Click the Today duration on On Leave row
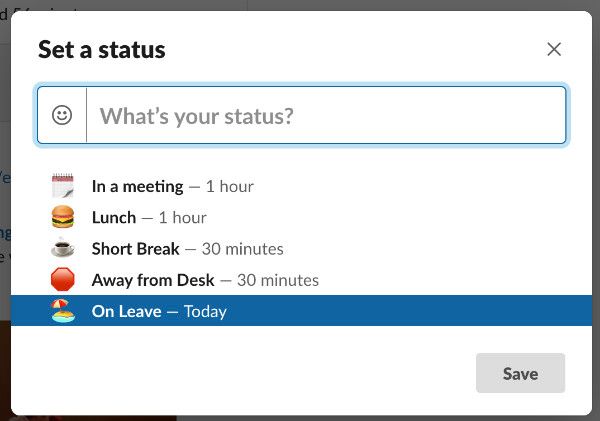The image size is (600, 421). 205,312
